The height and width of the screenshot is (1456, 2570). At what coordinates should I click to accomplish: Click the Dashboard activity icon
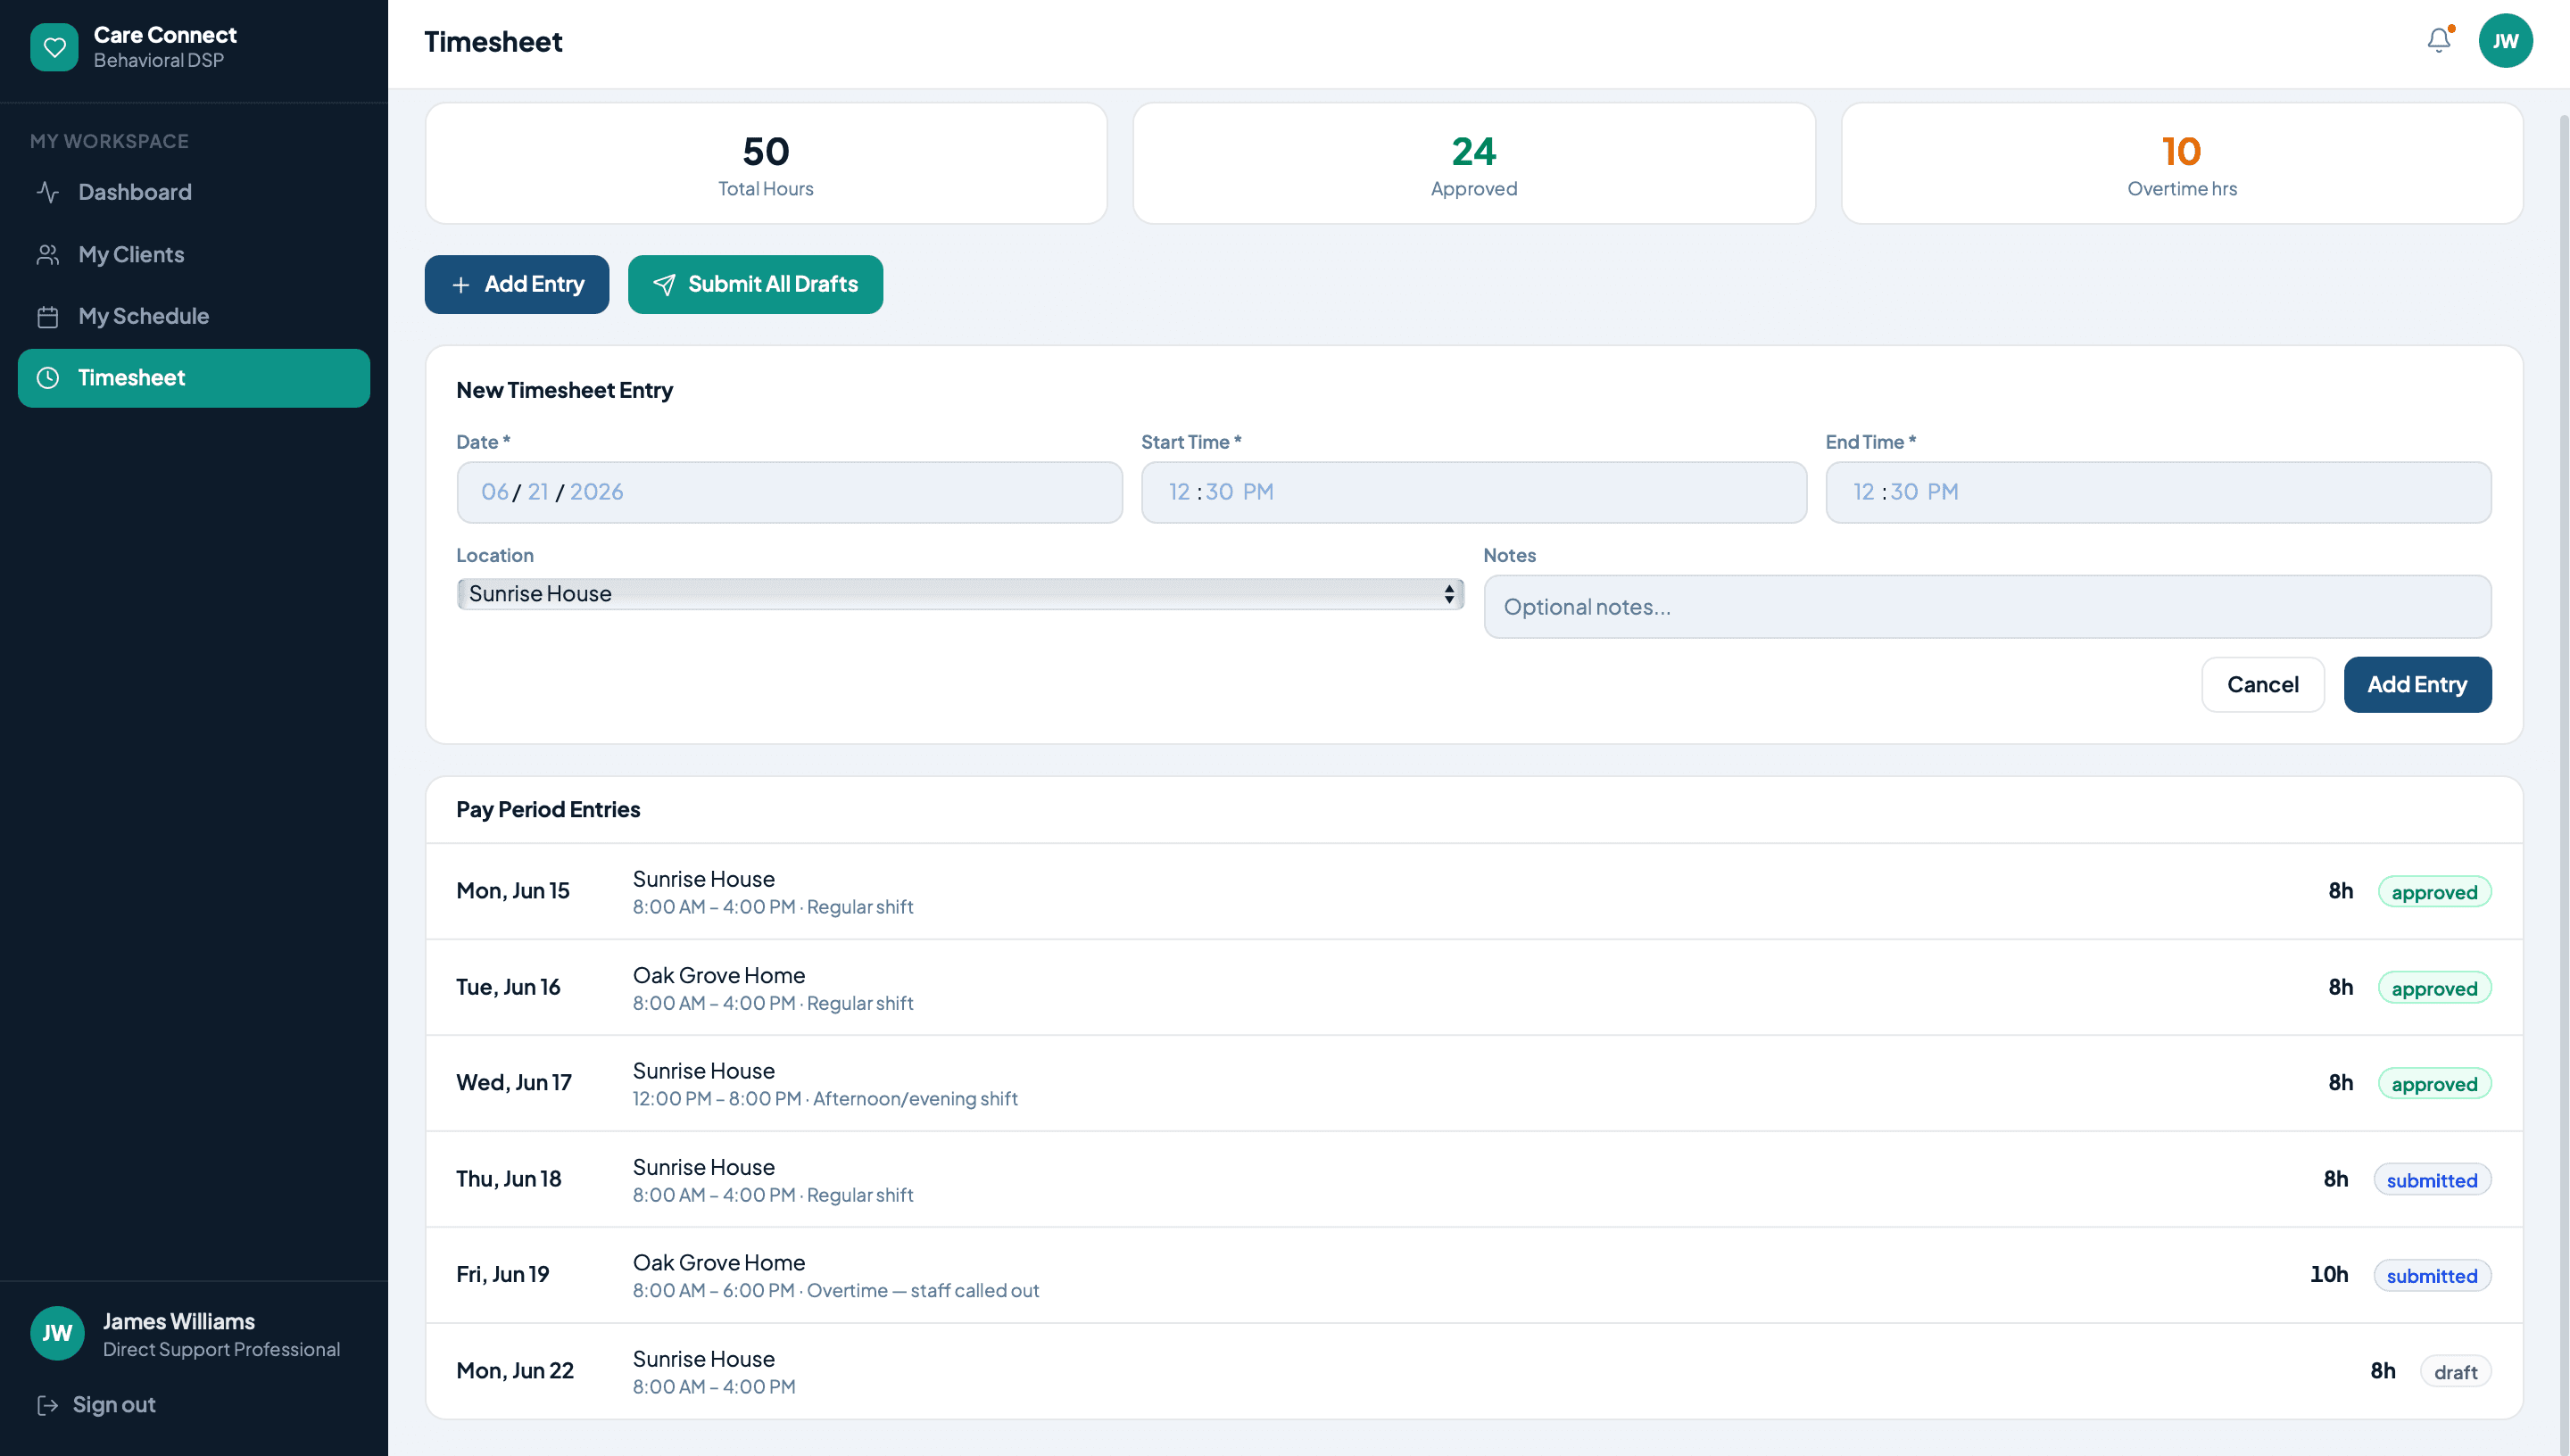[x=48, y=192]
